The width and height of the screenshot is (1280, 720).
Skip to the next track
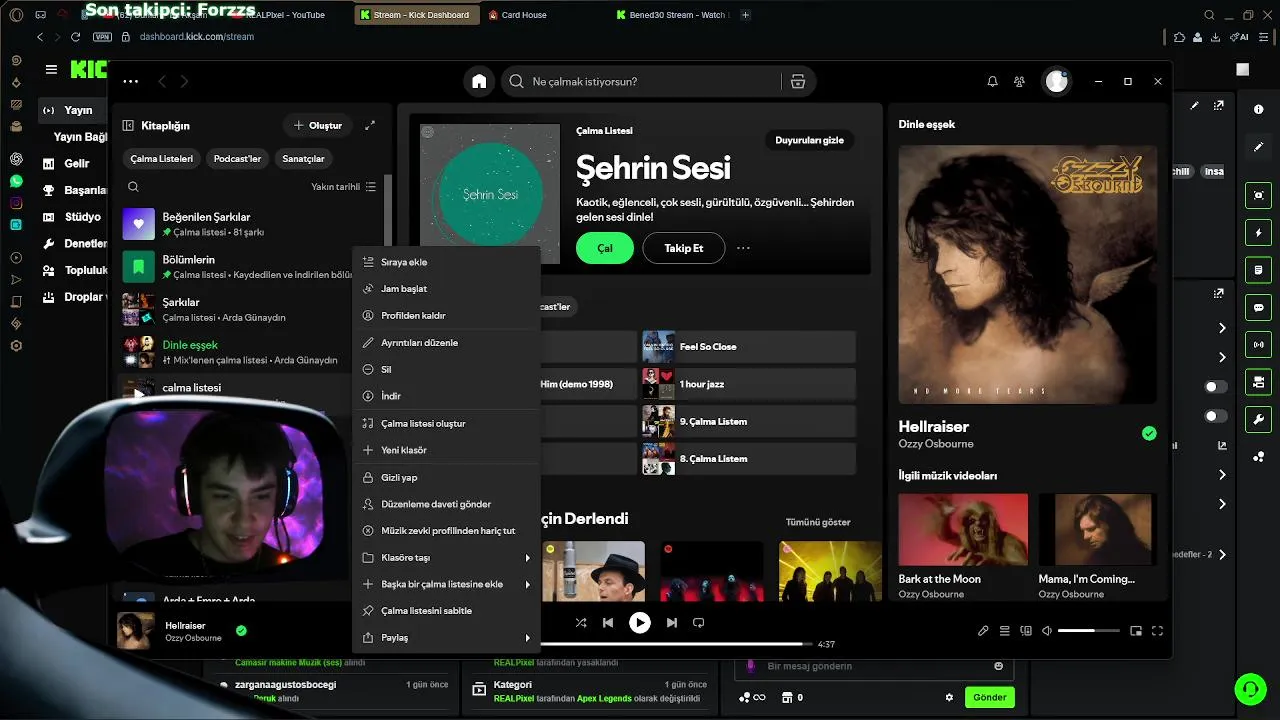tap(672, 622)
